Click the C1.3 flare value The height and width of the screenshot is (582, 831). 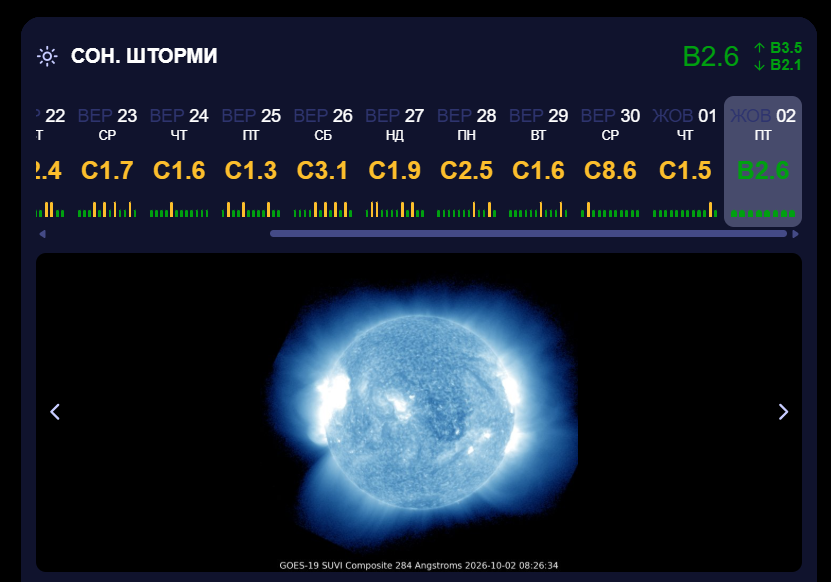tap(251, 171)
